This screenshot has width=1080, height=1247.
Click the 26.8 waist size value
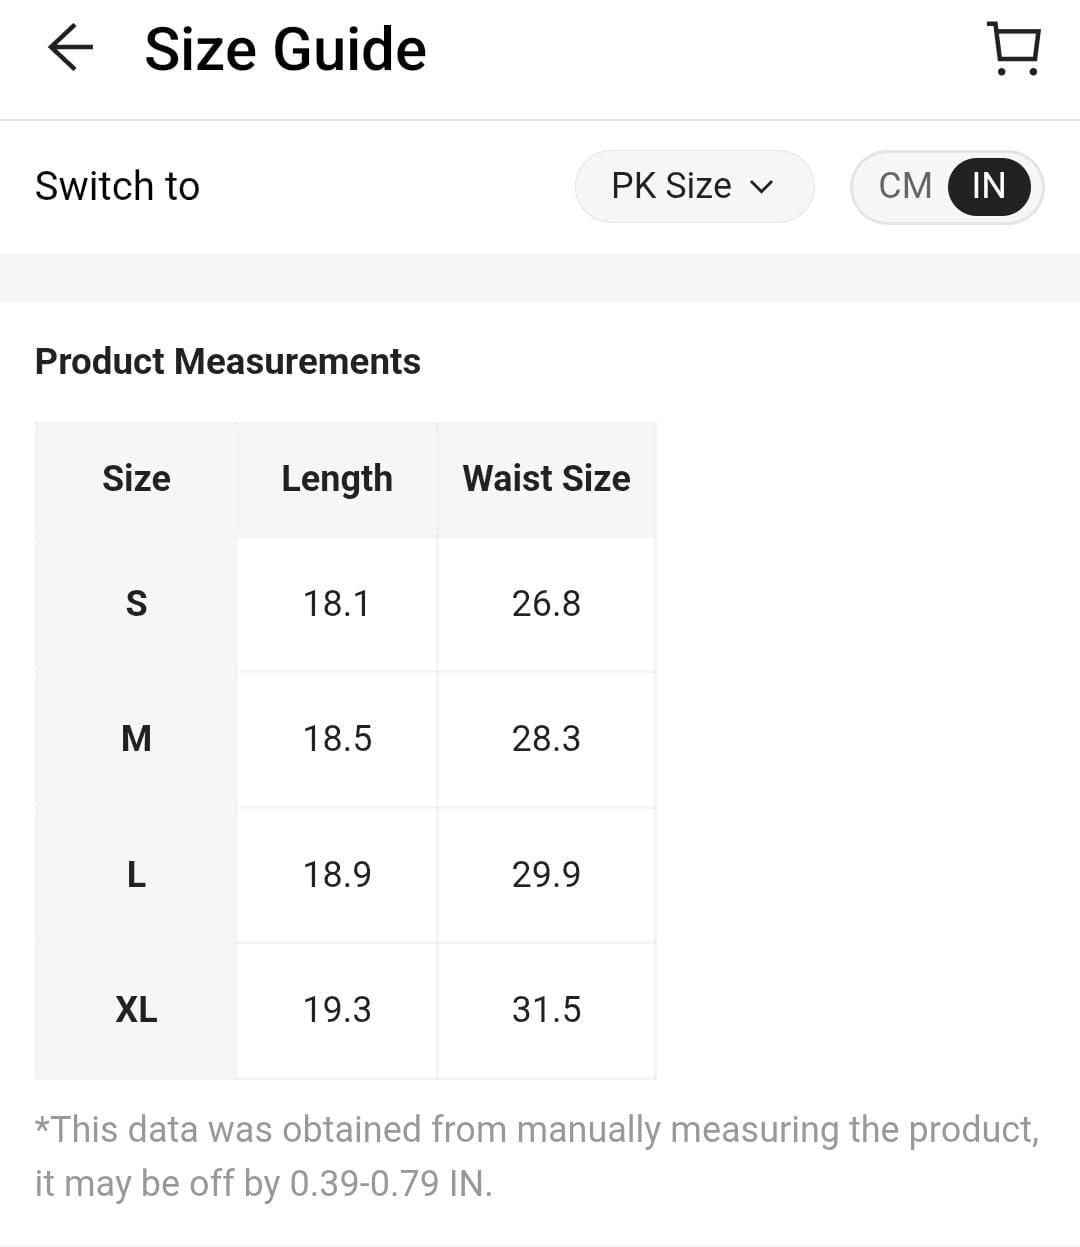pos(546,604)
